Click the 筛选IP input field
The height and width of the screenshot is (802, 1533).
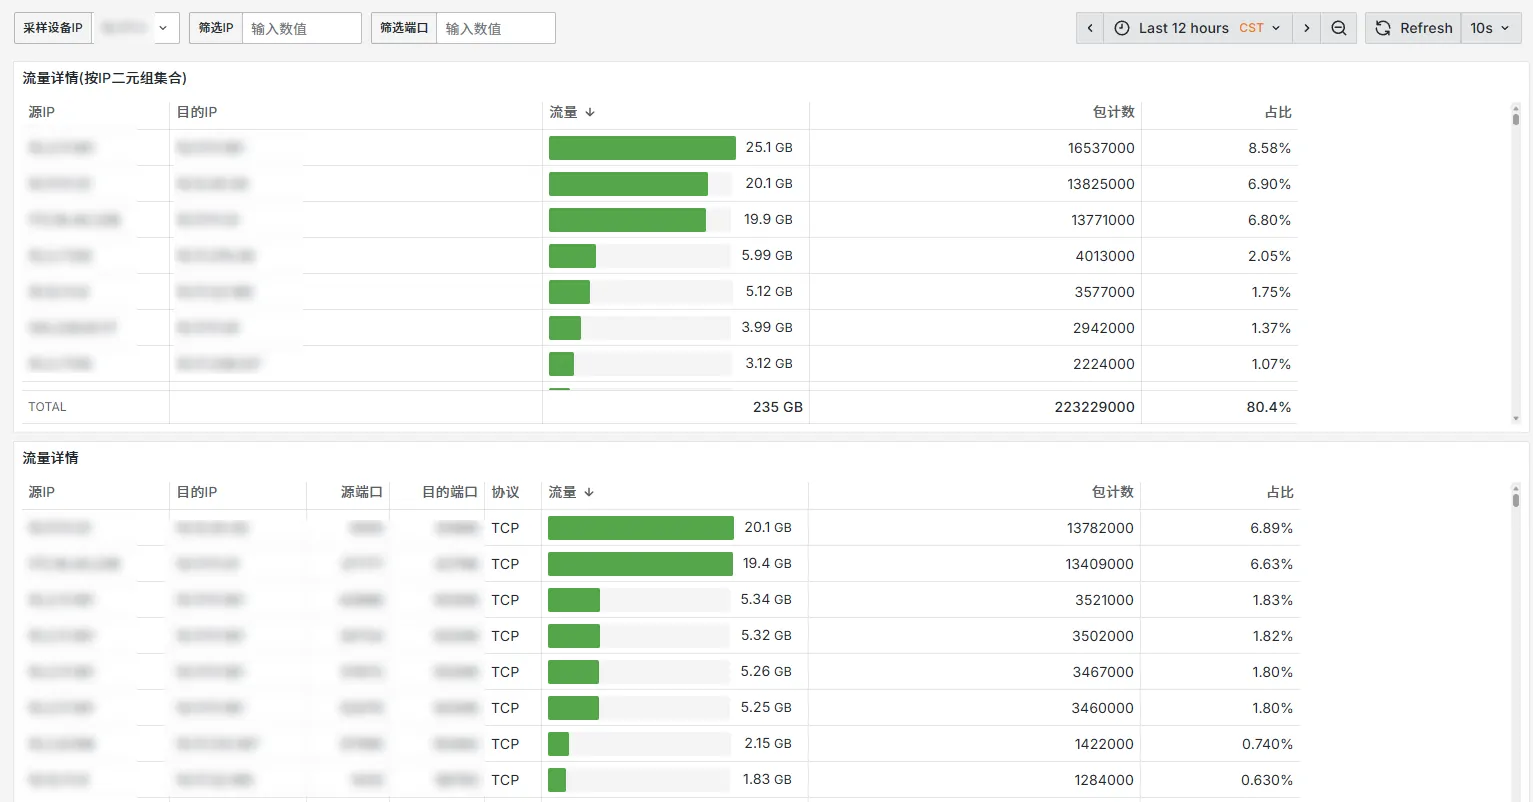point(301,28)
